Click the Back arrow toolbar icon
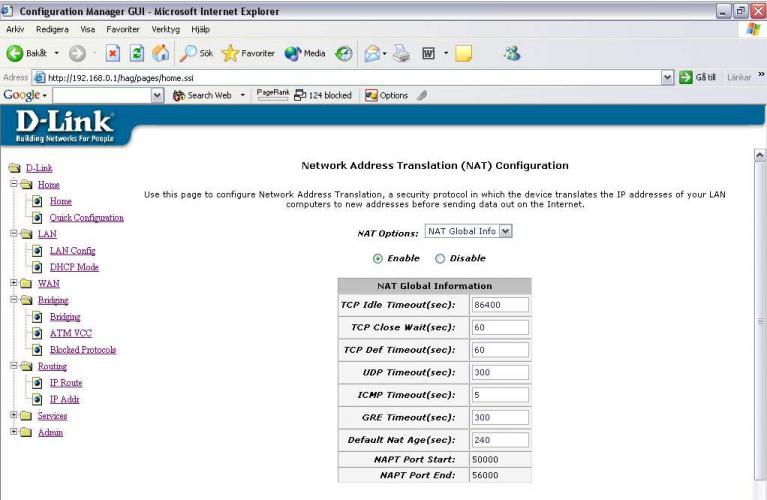 15,53
